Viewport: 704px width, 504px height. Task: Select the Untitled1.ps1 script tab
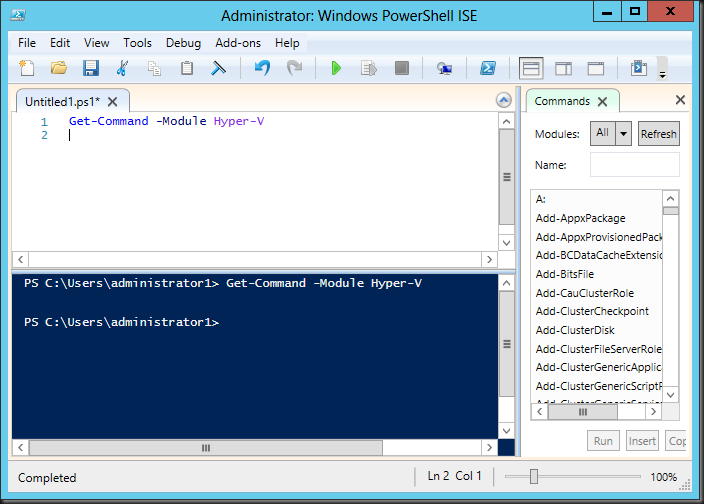tap(62, 102)
